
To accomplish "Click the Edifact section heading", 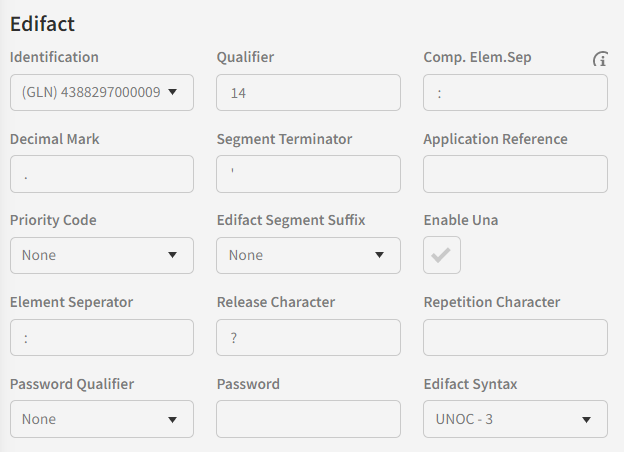I will 43,23.
